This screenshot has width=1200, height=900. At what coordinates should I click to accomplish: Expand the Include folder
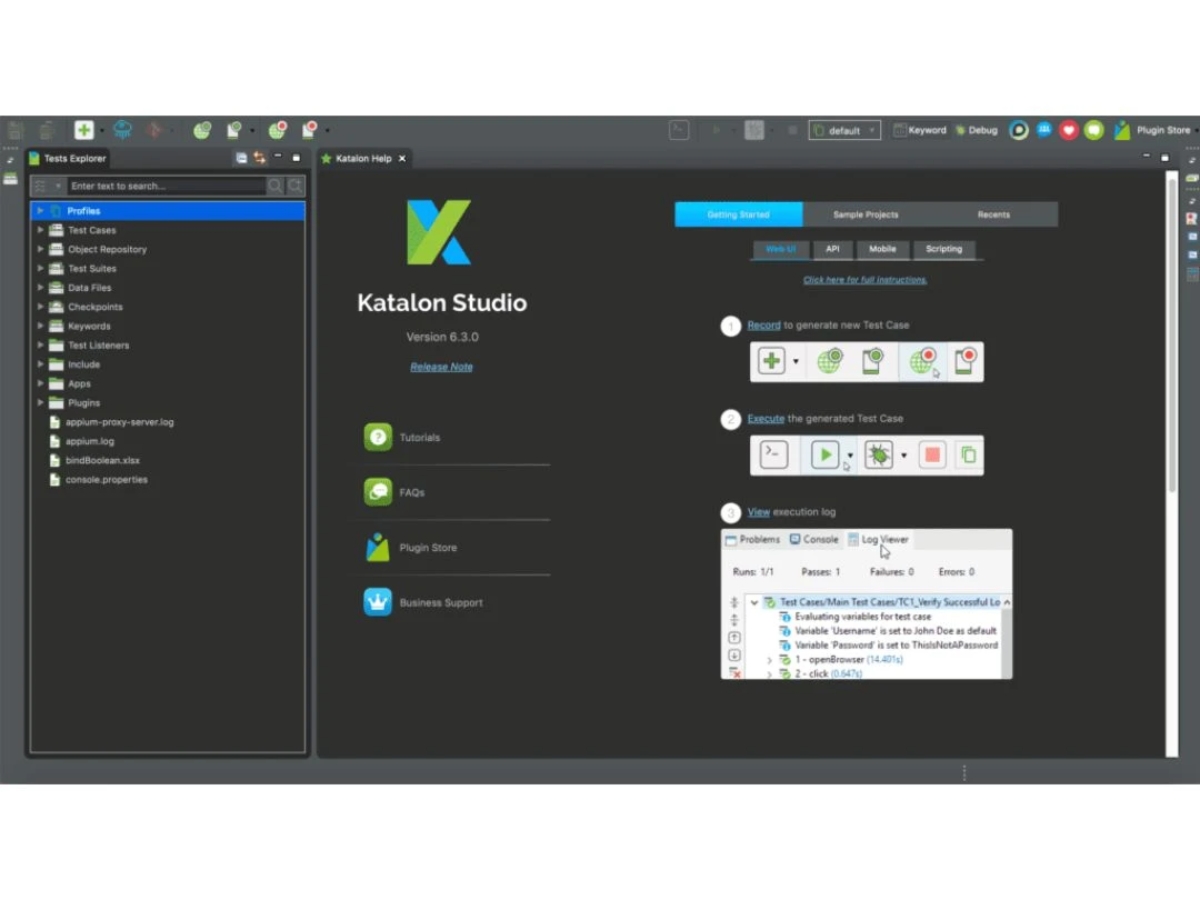click(40, 364)
